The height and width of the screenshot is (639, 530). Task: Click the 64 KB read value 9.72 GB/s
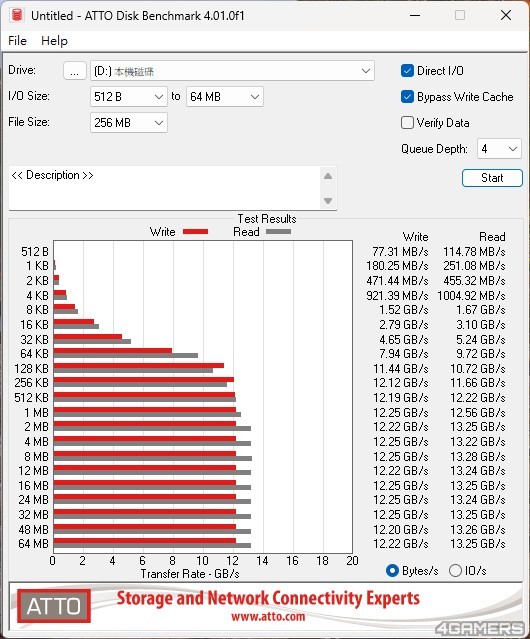click(x=481, y=354)
